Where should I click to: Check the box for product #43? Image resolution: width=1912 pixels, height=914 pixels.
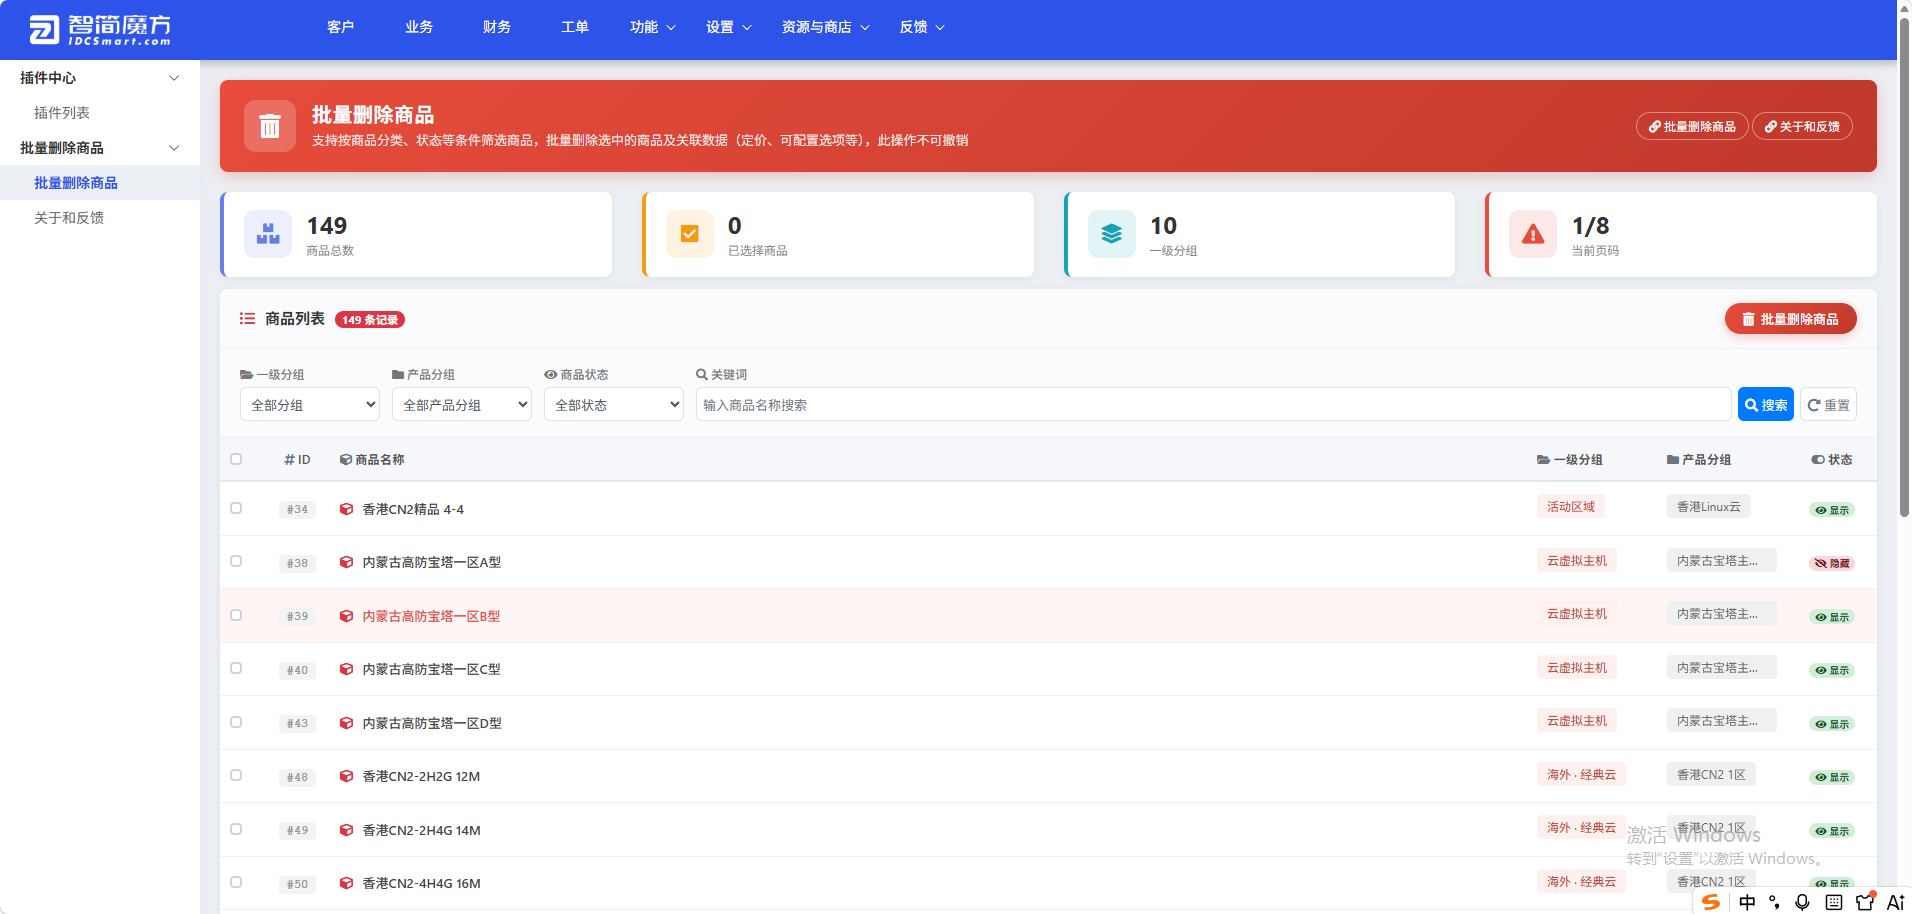(x=236, y=722)
